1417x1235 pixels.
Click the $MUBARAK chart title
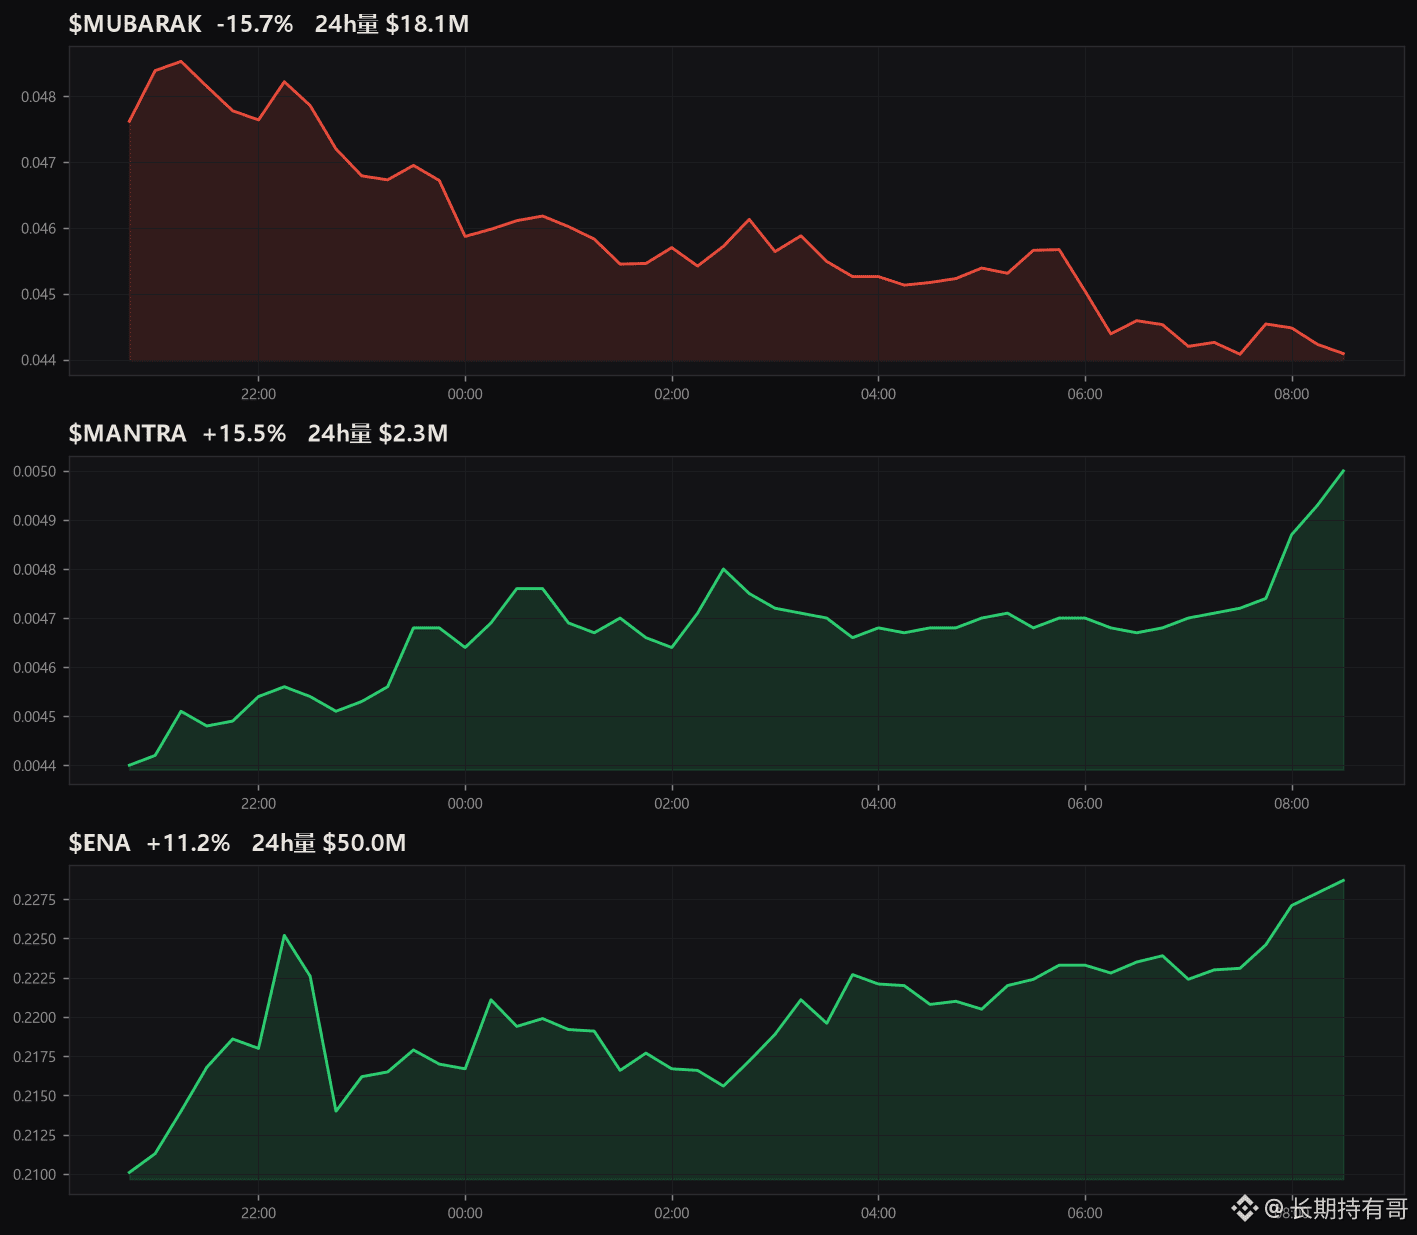point(135,24)
